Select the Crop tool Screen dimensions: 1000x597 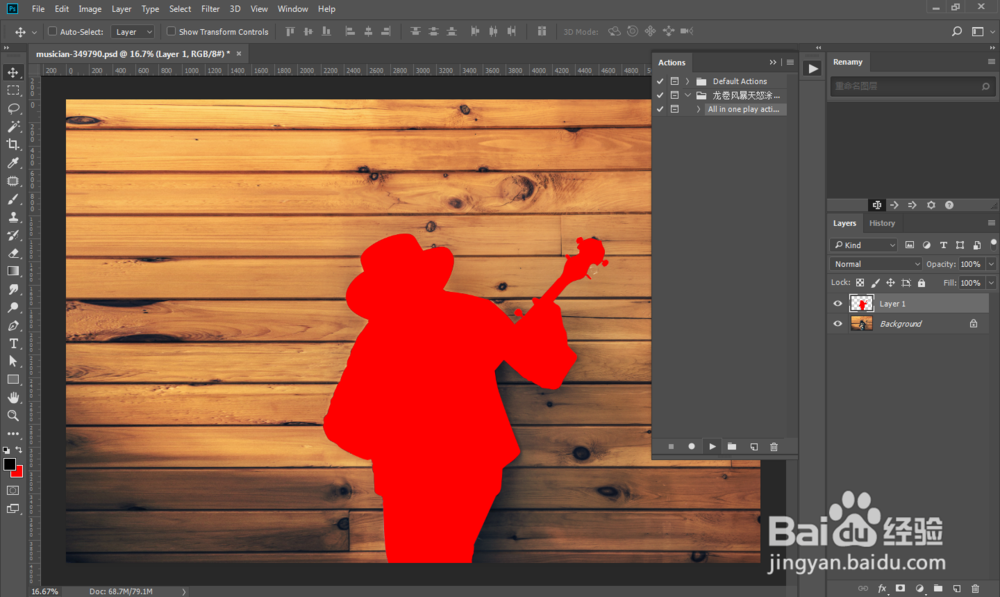coord(13,145)
